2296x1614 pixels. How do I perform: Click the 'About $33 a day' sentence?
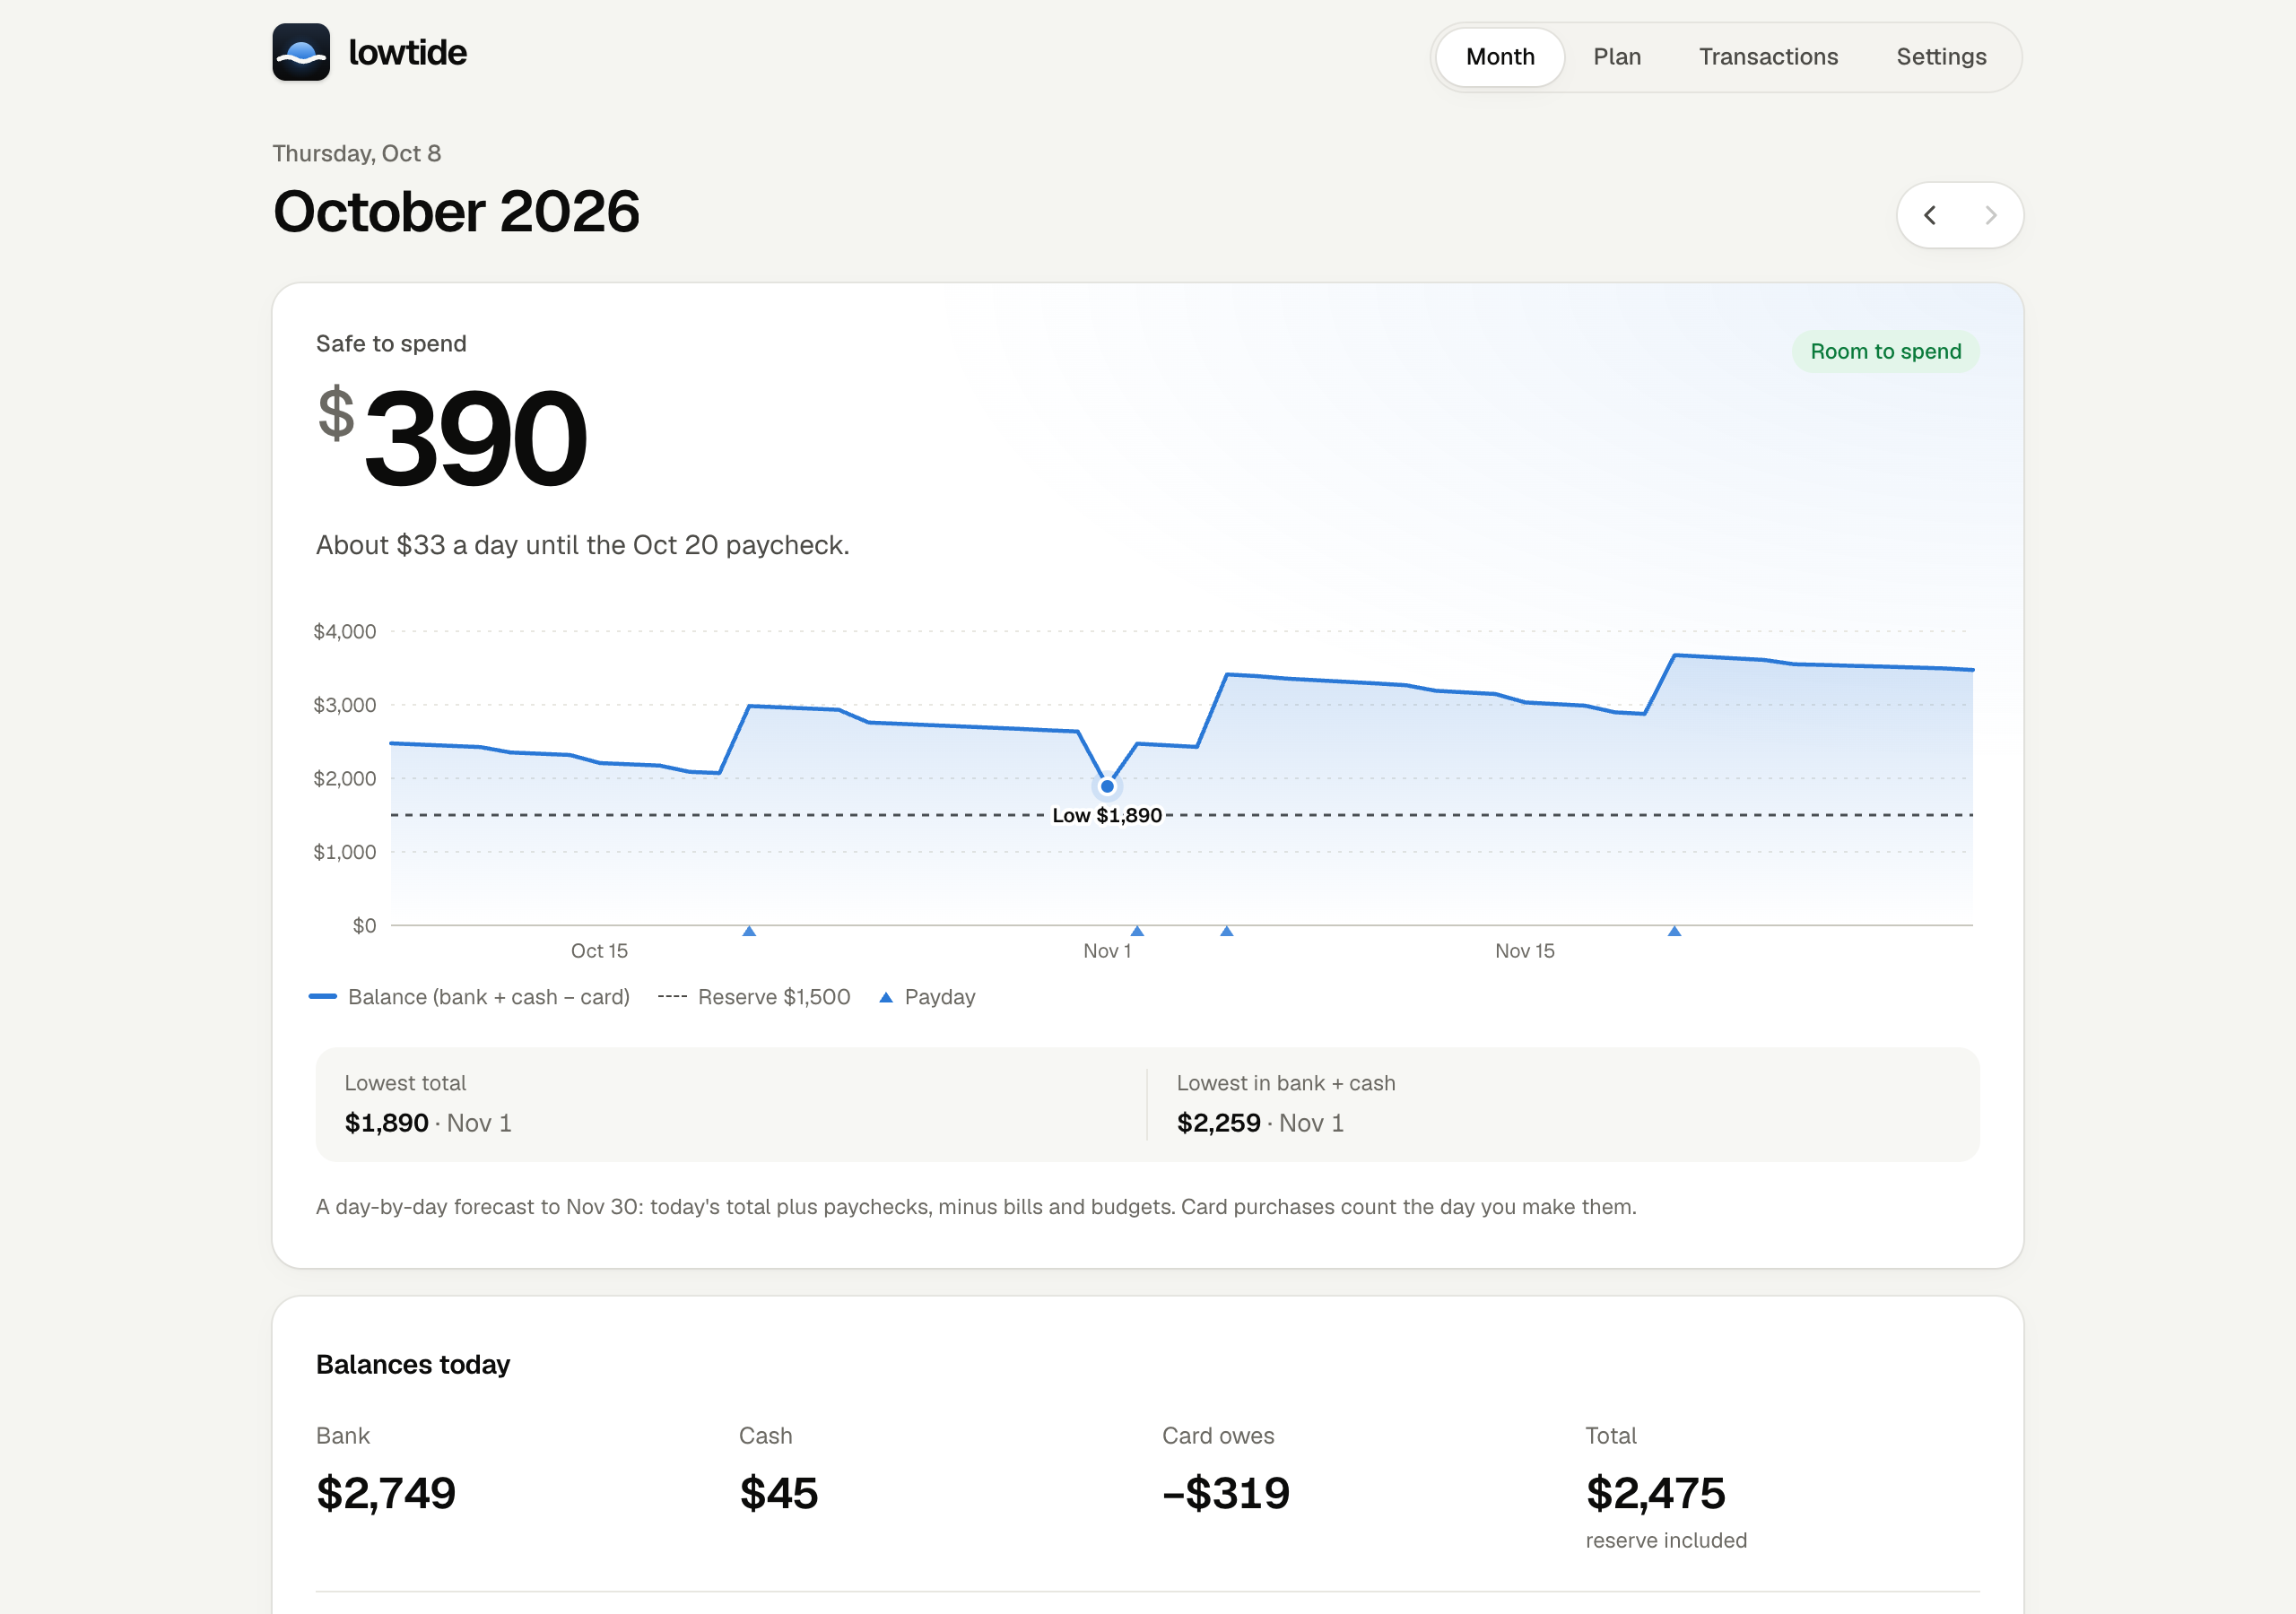coord(583,545)
